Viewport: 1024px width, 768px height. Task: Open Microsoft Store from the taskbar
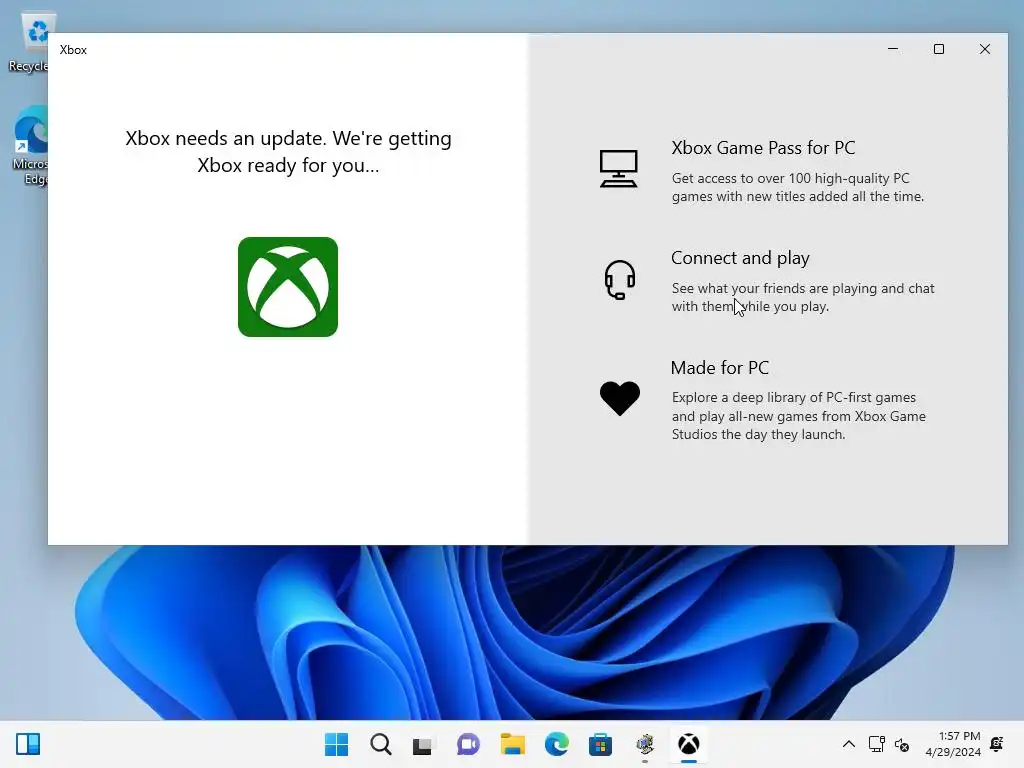coord(600,744)
